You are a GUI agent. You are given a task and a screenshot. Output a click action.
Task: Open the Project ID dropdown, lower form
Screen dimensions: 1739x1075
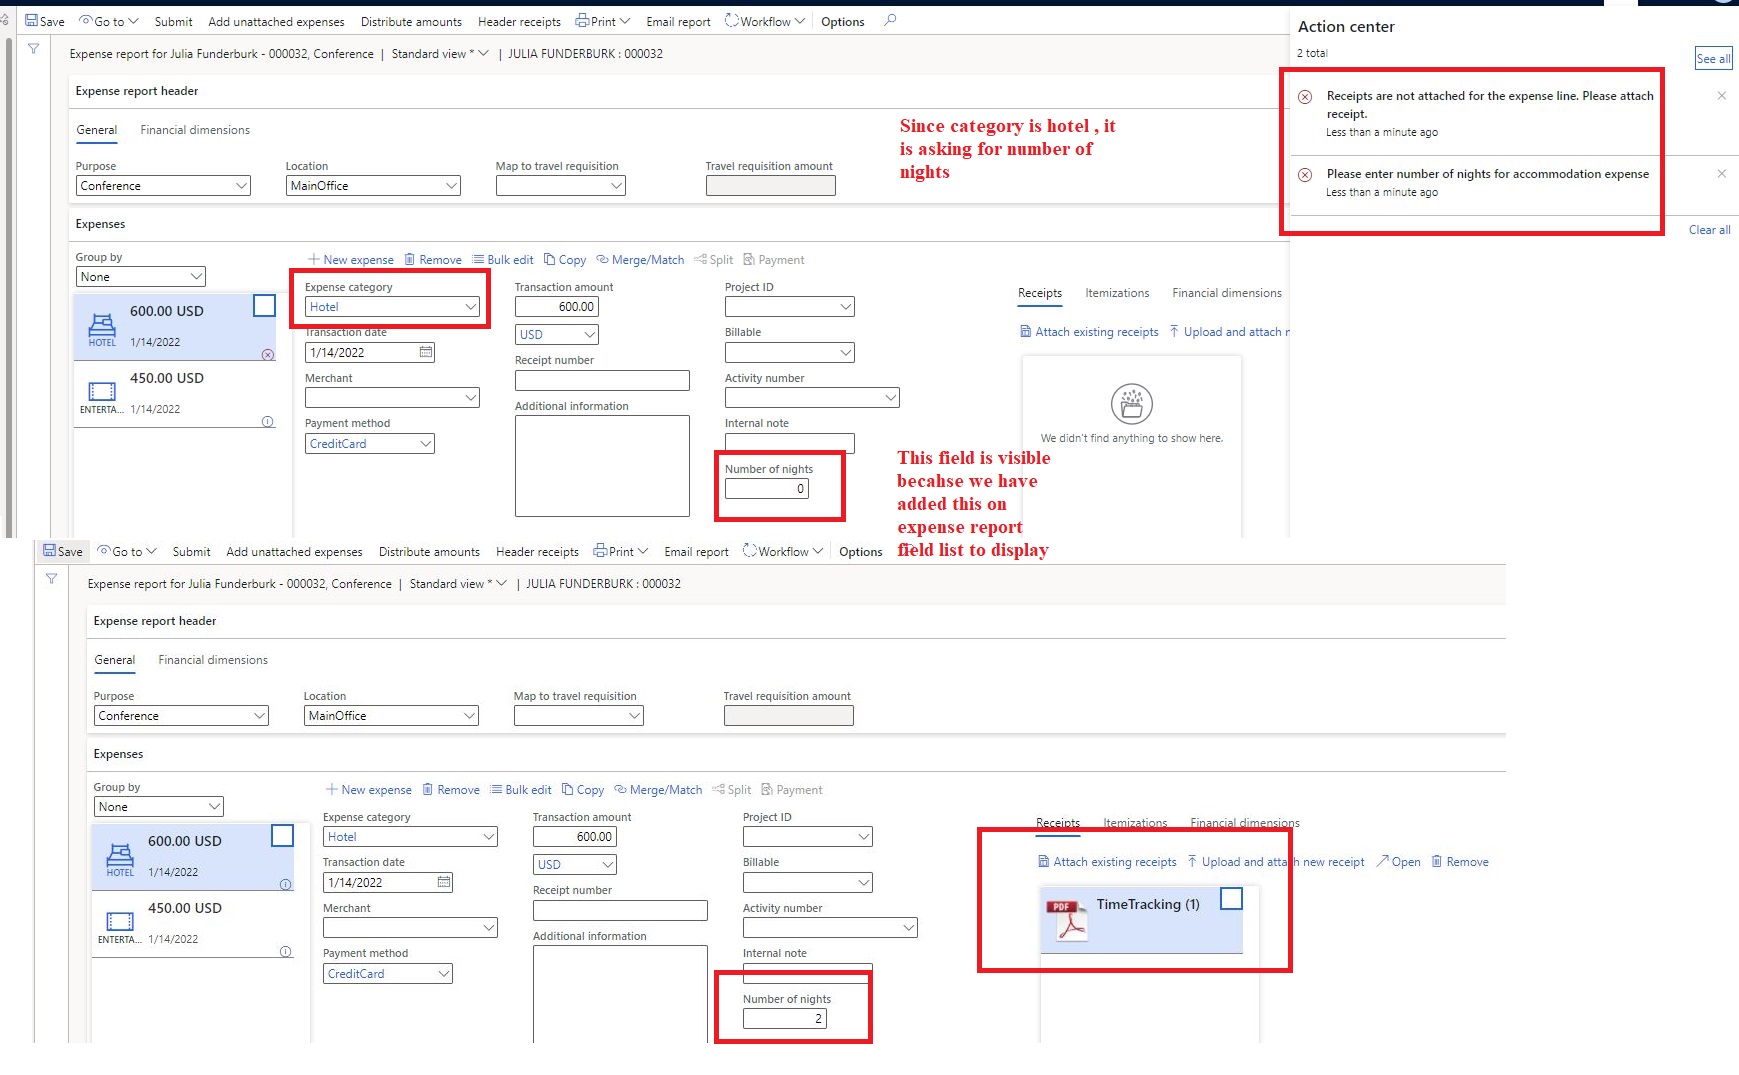pos(863,837)
